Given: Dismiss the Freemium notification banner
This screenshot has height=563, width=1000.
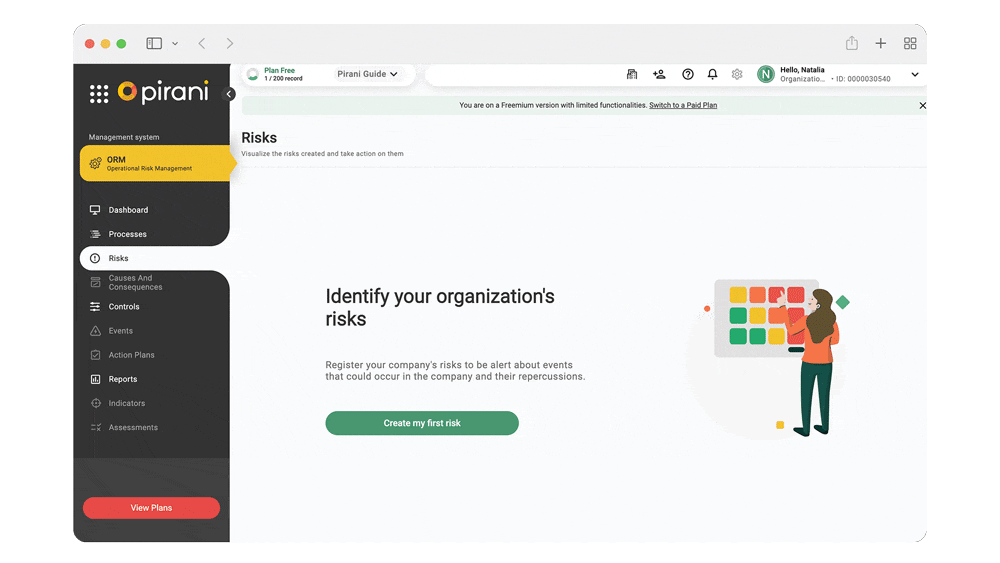Looking at the screenshot, I should point(922,105).
